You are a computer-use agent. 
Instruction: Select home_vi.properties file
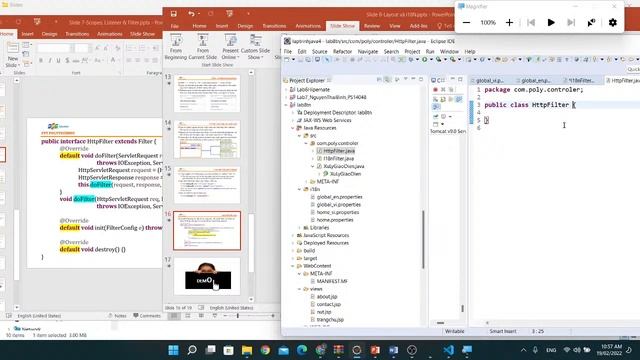click(x=338, y=212)
